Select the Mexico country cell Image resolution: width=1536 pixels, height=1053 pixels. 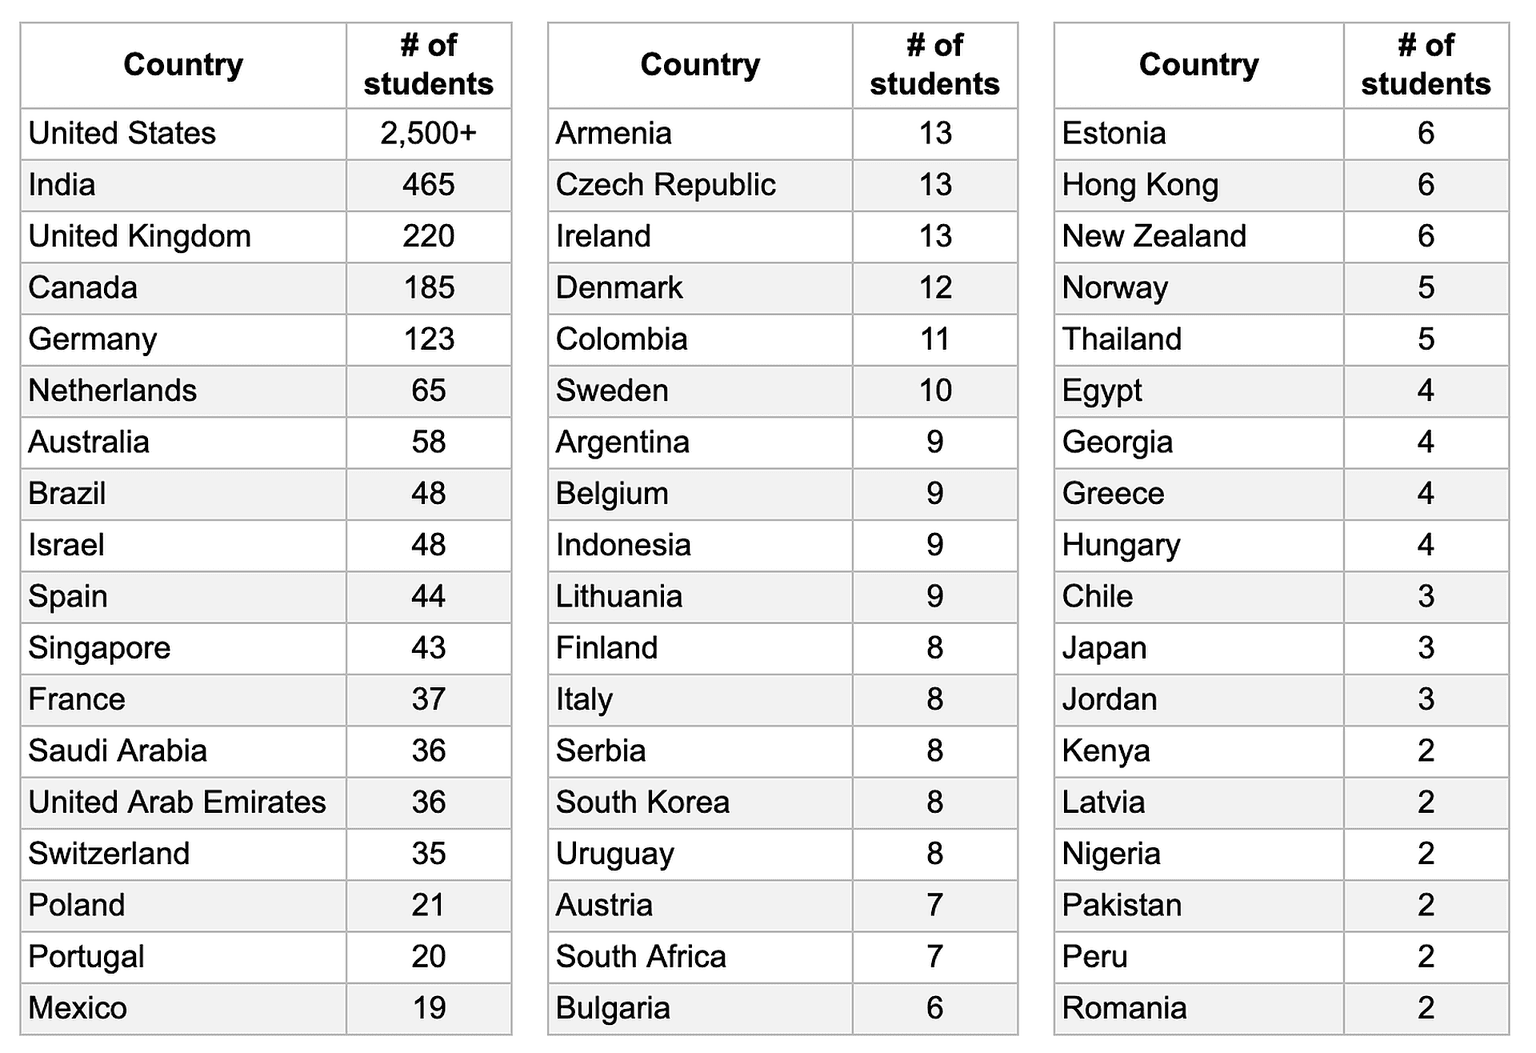184,1009
